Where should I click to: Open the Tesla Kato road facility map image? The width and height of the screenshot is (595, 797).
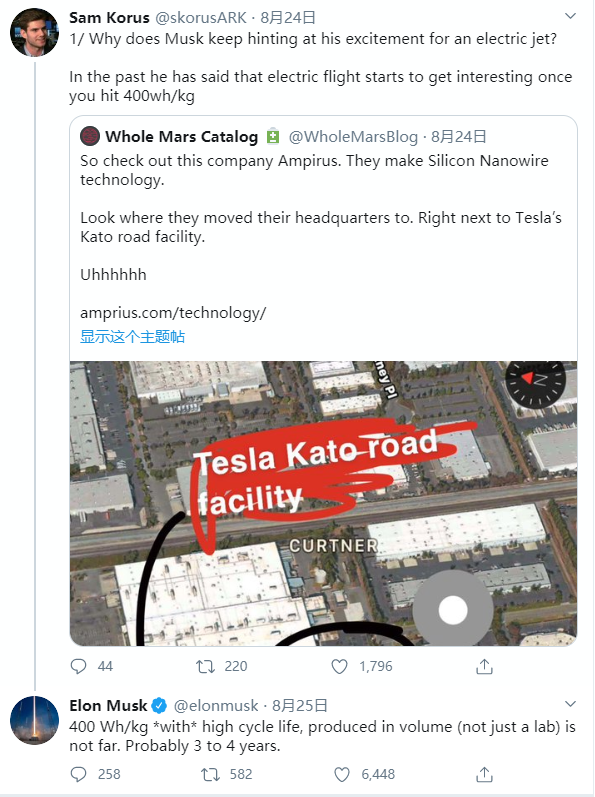tap(323, 503)
